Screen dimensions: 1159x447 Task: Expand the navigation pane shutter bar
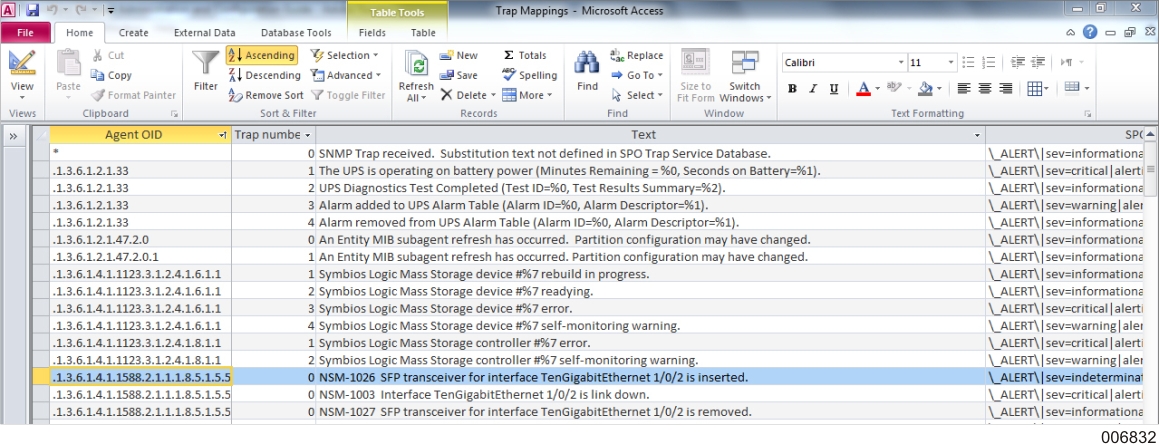click(x=13, y=135)
